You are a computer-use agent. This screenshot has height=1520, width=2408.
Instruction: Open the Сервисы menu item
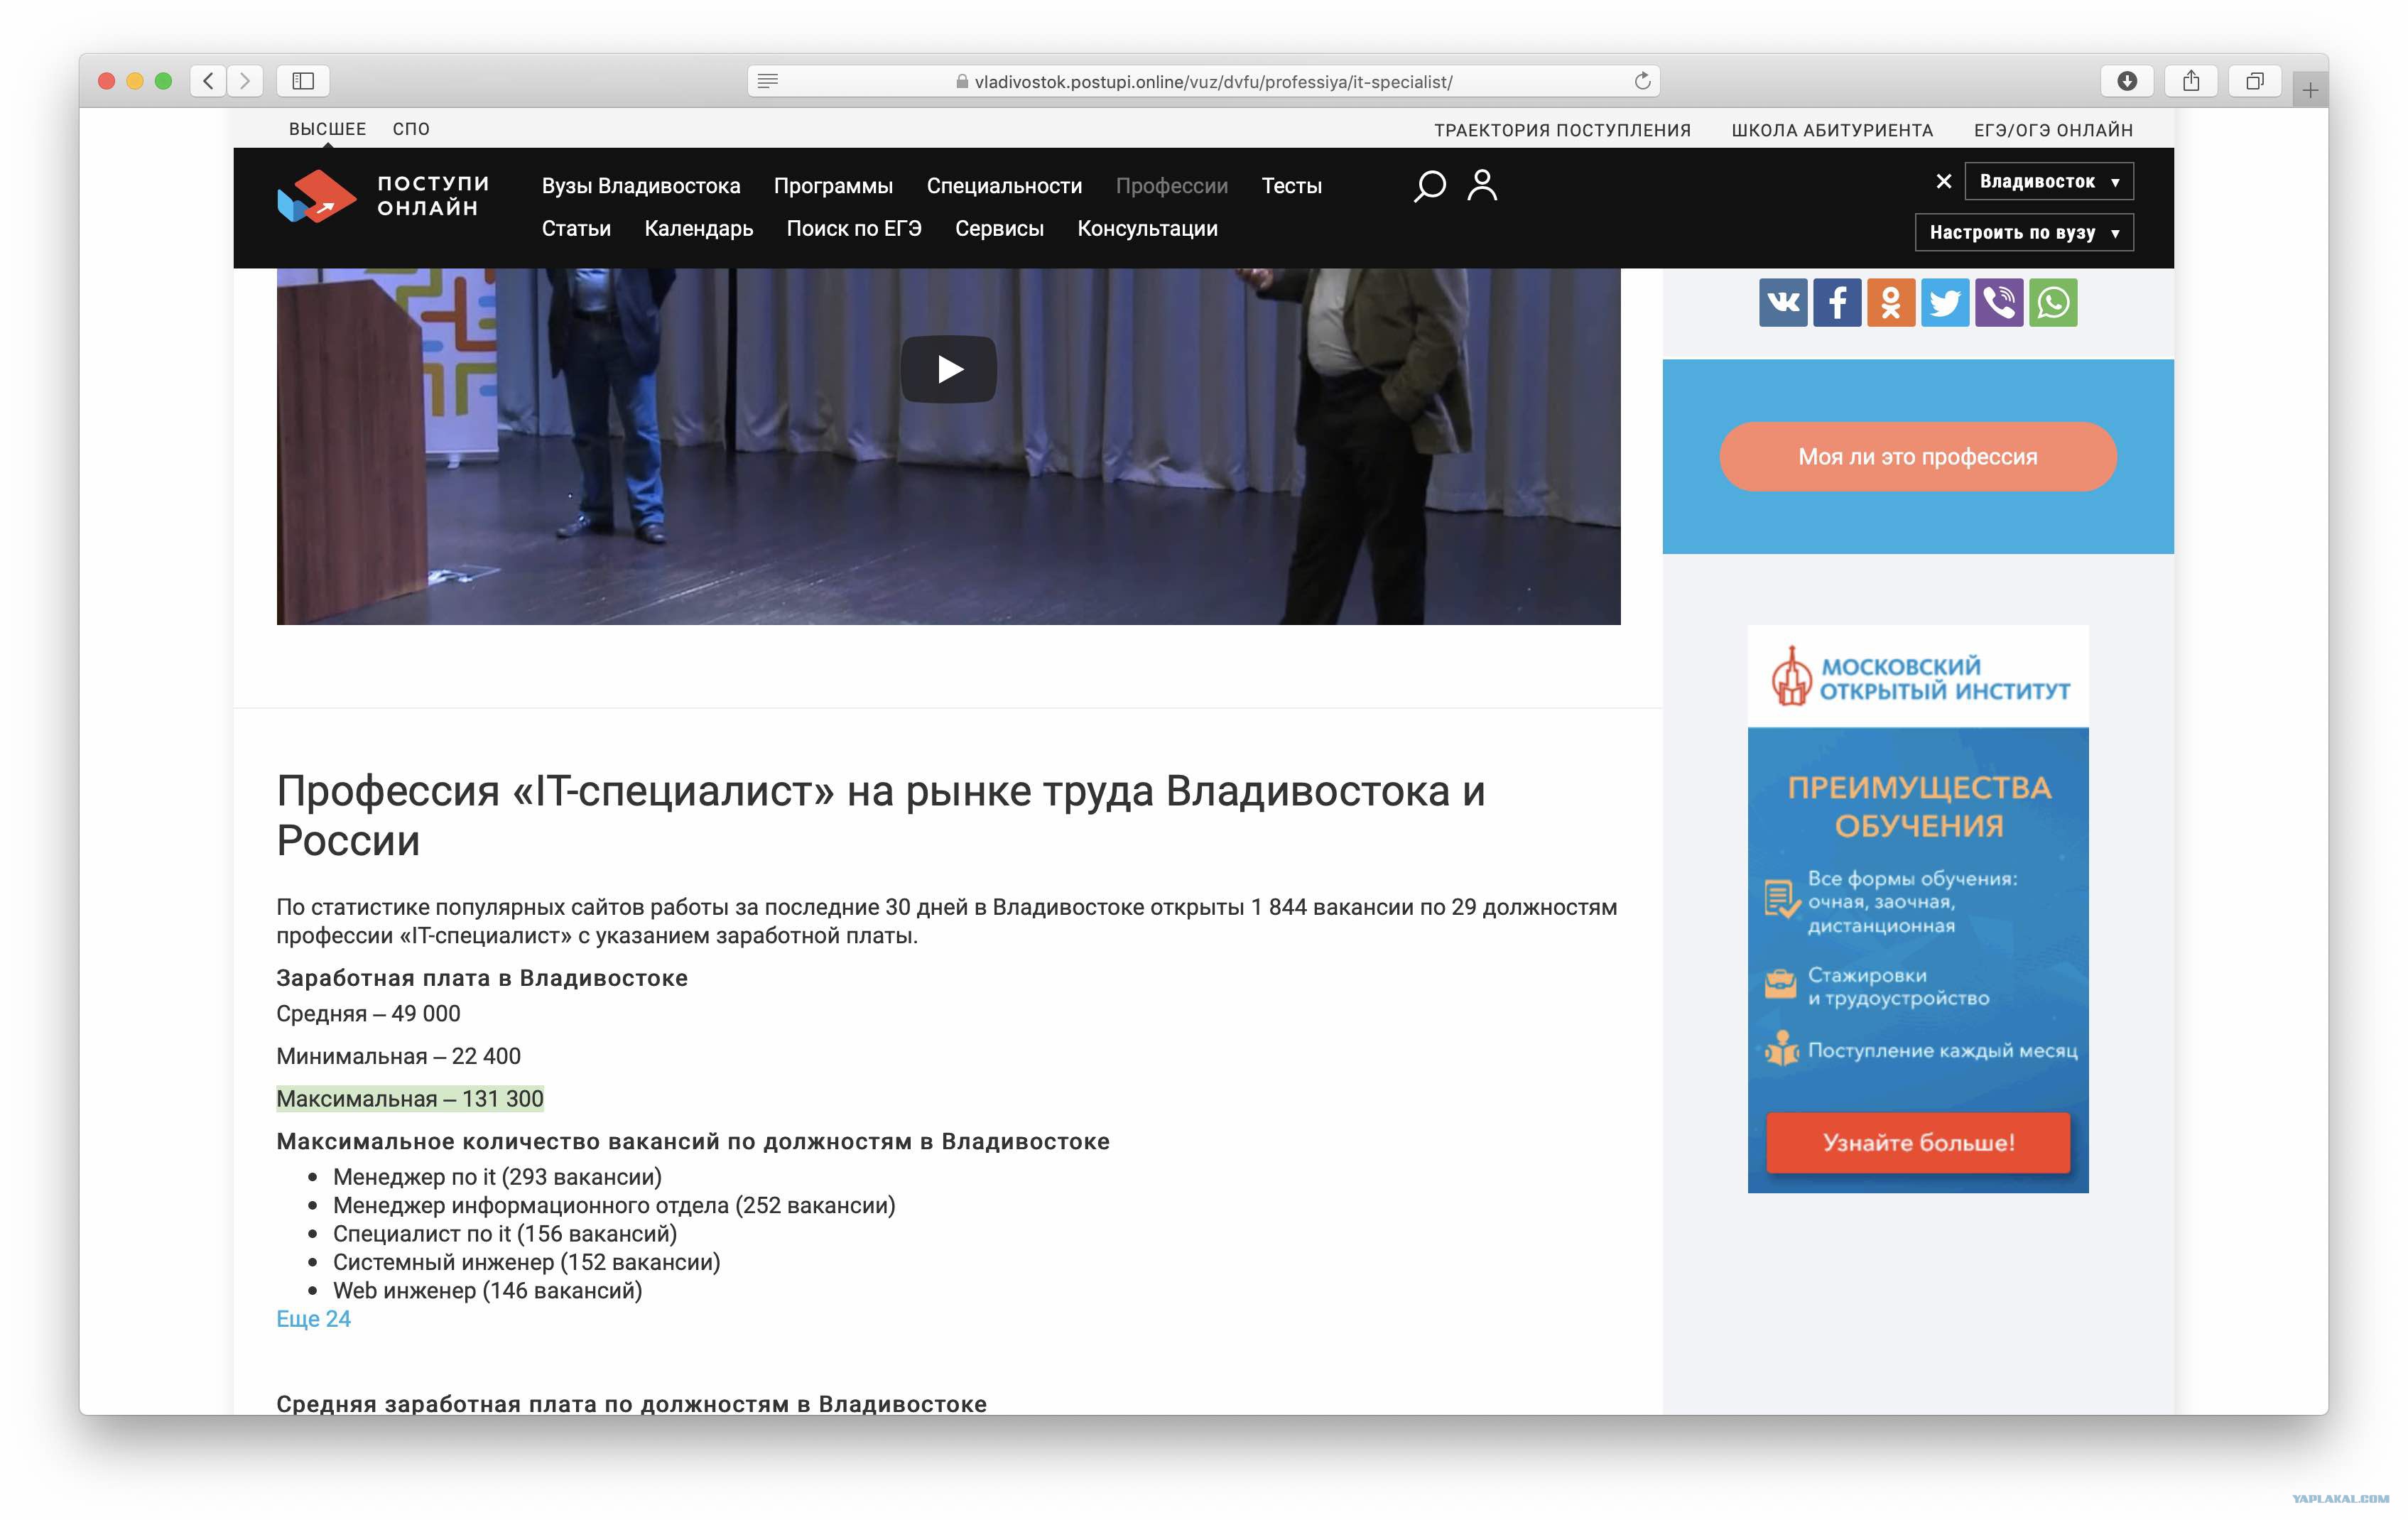tap(999, 229)
